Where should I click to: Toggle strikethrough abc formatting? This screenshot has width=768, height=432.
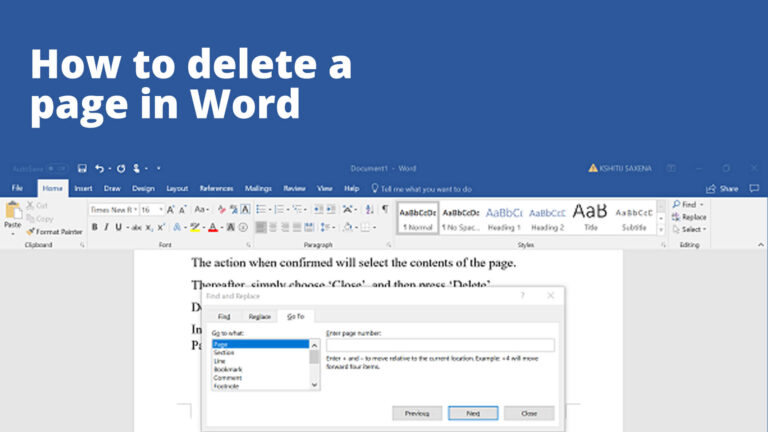click(x=137, y=227)
